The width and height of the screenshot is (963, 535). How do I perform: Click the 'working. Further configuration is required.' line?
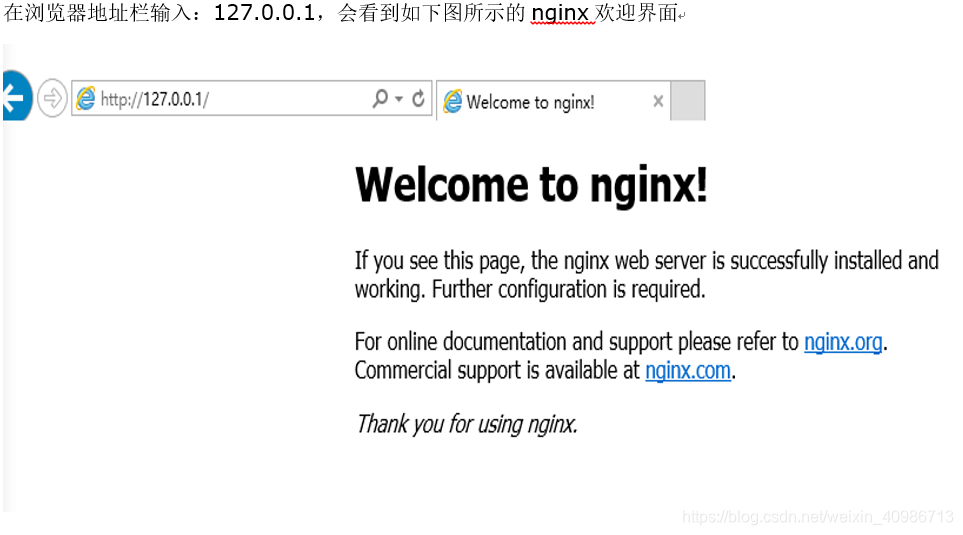pos(530,289)
